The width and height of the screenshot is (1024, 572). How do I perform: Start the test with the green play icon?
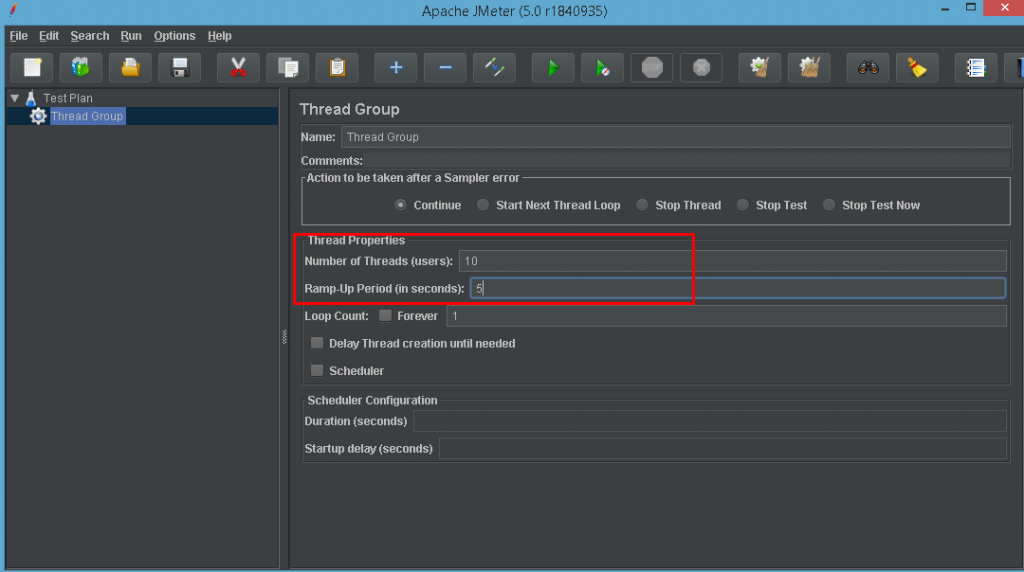tap(553, 67)
